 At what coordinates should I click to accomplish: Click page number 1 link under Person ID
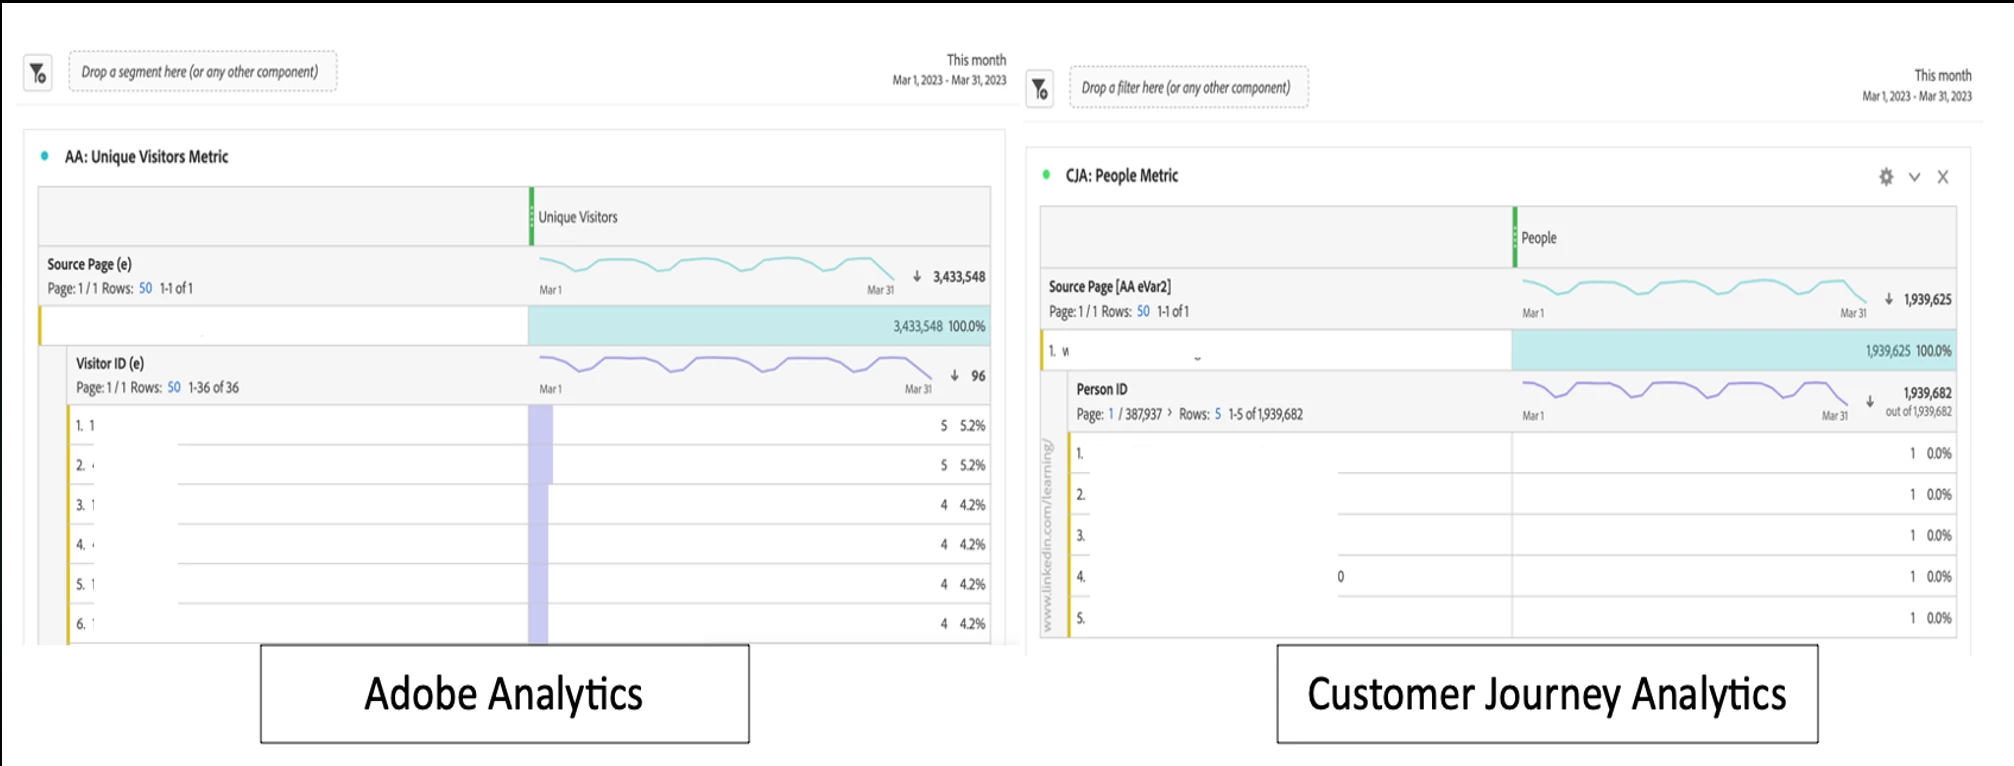1110,414
